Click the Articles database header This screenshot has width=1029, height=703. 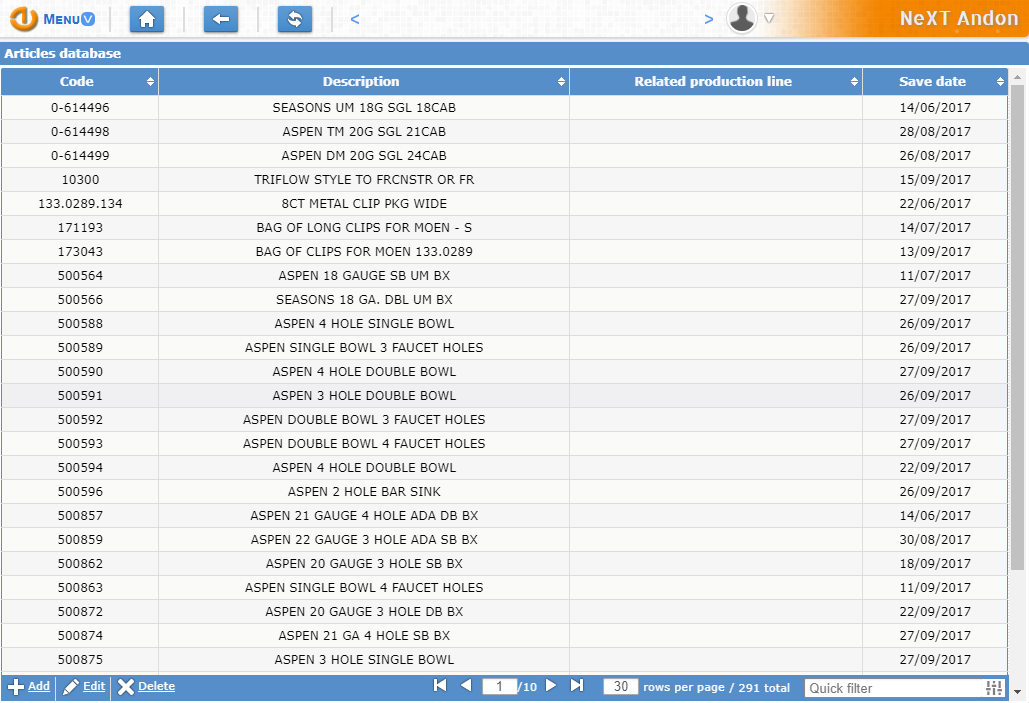pyautogui.click(x=60, y=53)
